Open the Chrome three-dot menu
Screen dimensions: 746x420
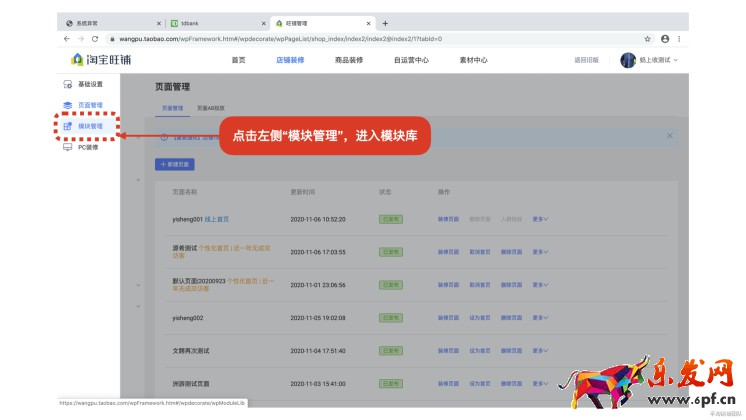tap(680, 38)
